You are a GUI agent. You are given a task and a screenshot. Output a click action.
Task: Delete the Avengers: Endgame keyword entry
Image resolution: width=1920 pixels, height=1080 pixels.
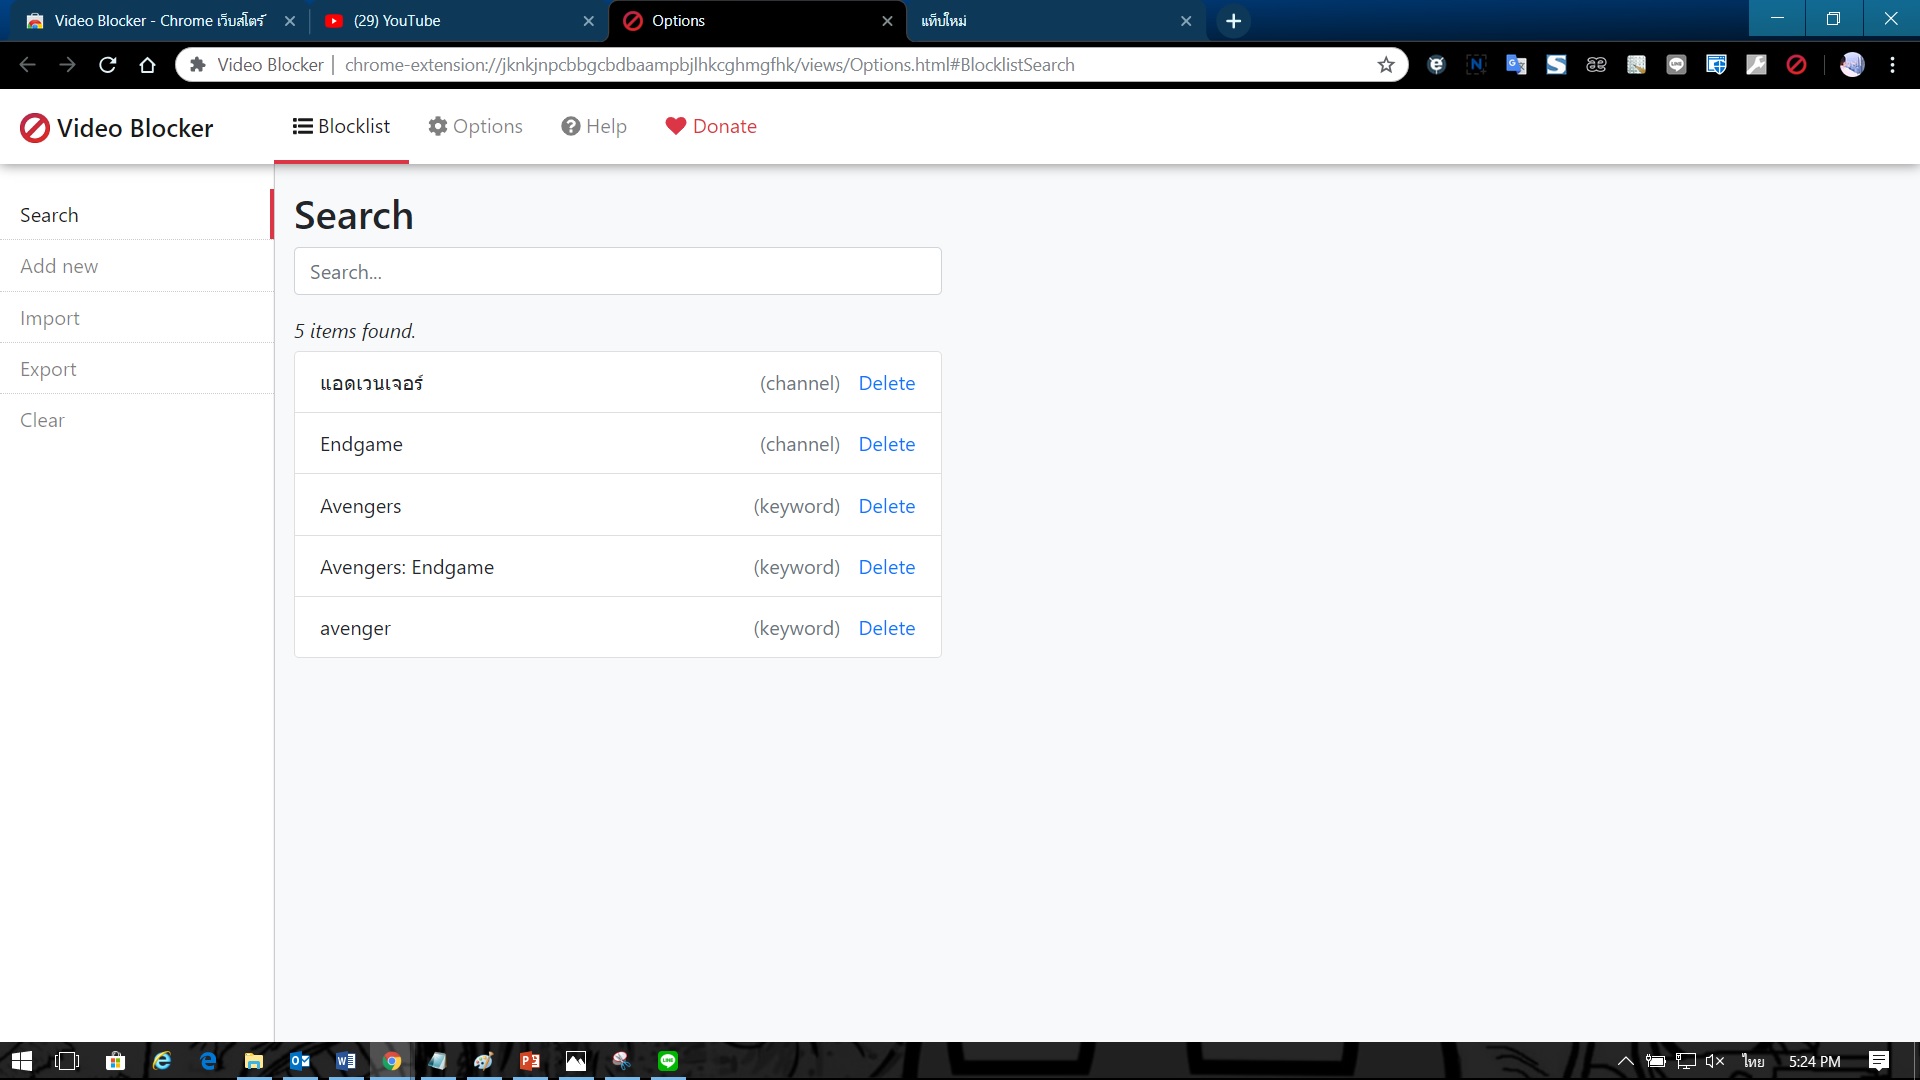pyautogui.click(x=887, y=567)
